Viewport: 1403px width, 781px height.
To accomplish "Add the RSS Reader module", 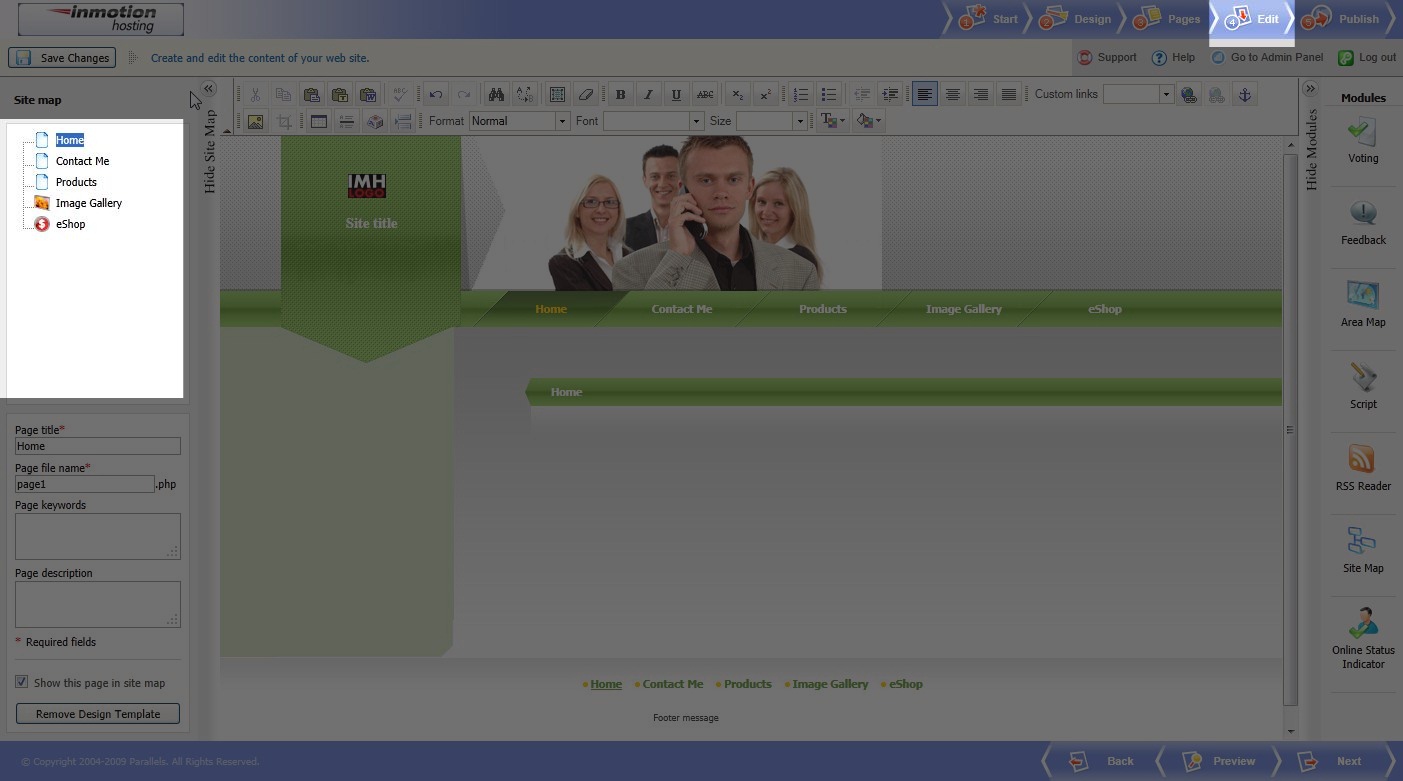I will [x=1363, y=469].
